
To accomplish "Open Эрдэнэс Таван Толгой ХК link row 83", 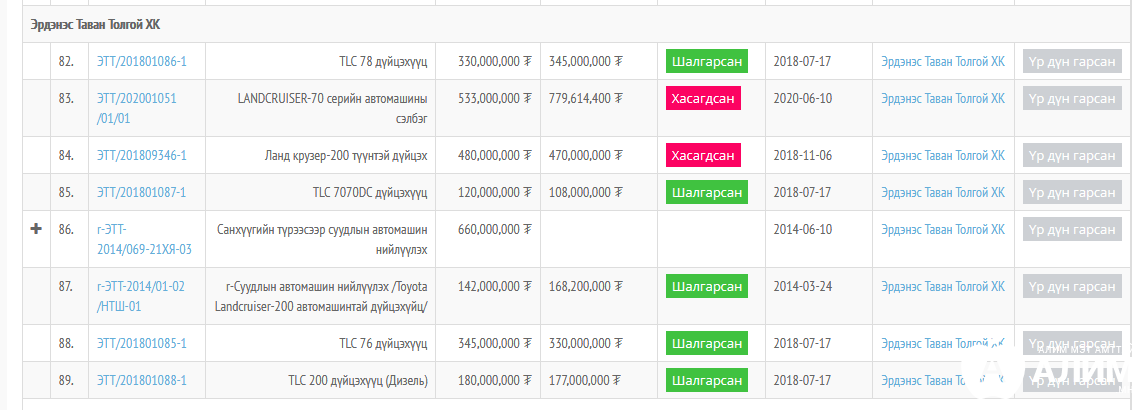I will click(x=942, y=98).
